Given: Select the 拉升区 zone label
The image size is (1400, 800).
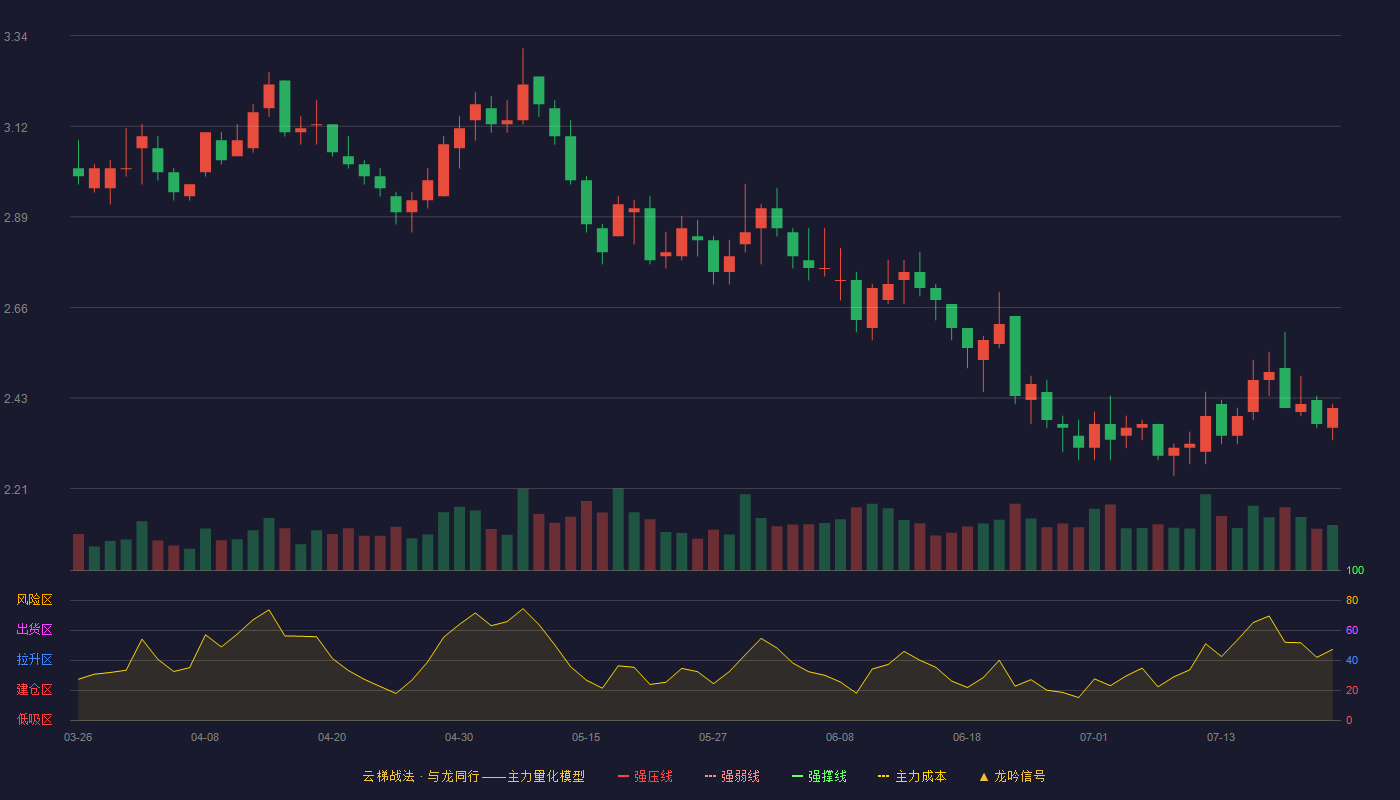Looking at the screenshot, I should (x=34, y=660).
